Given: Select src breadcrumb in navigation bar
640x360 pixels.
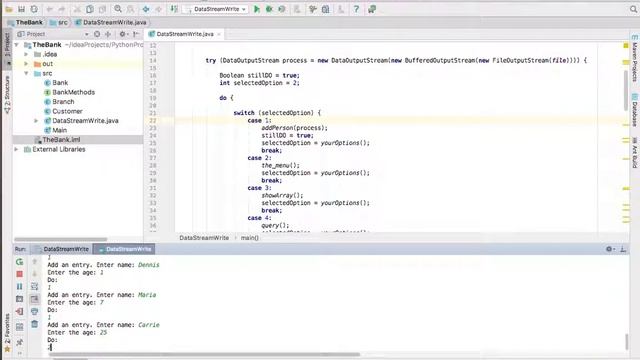Looking at the screenshot, I should [x=59, y=22].
